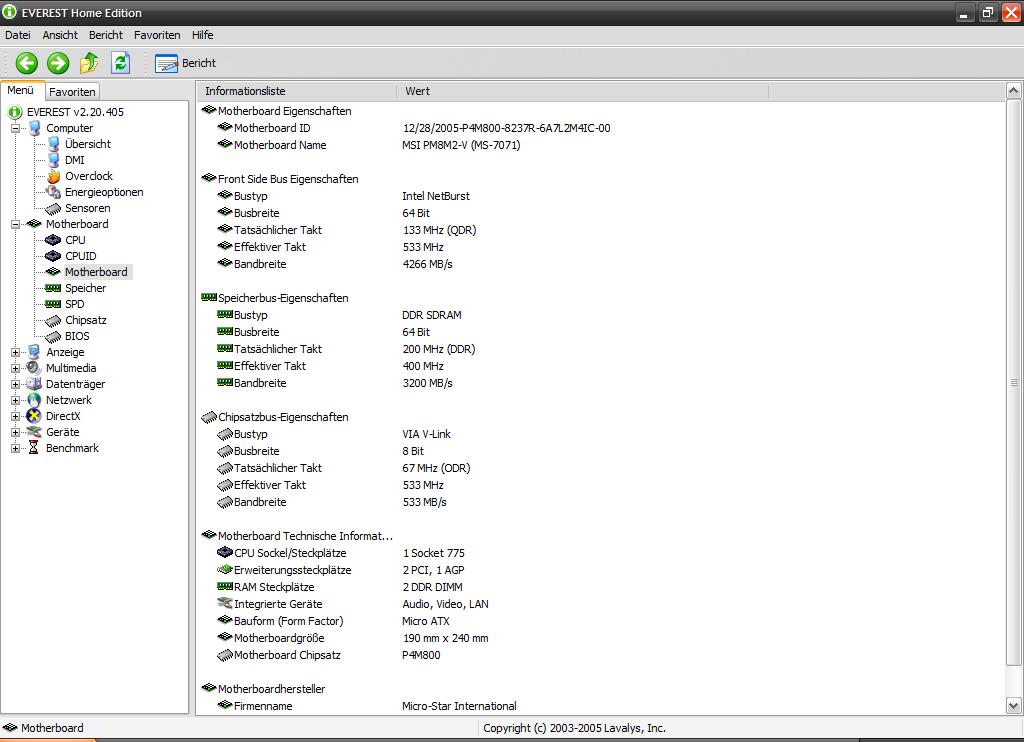Image resolution: width=1024 pixels, height=742 pixels.
Task: Select the CPUID tree entry
Action: pyautogui.click(x=80, y=256)
